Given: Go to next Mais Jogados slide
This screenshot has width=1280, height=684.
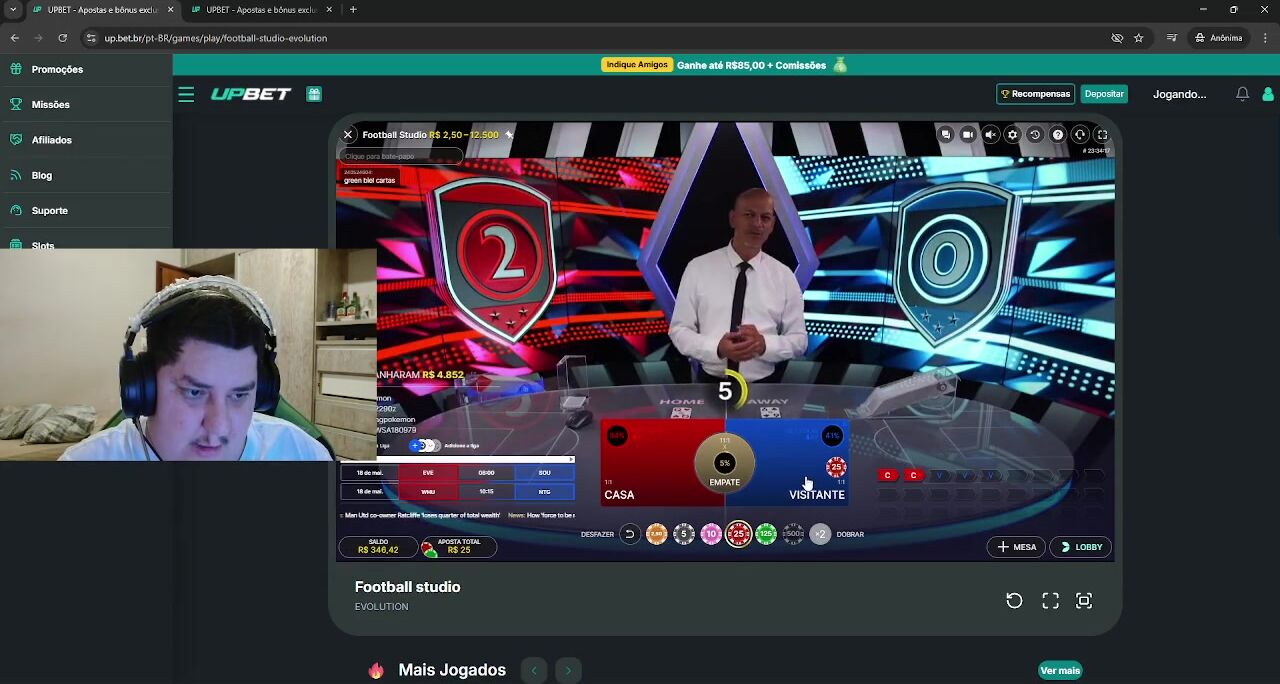Looking at the screenshot, I should (x=568, y=670).
